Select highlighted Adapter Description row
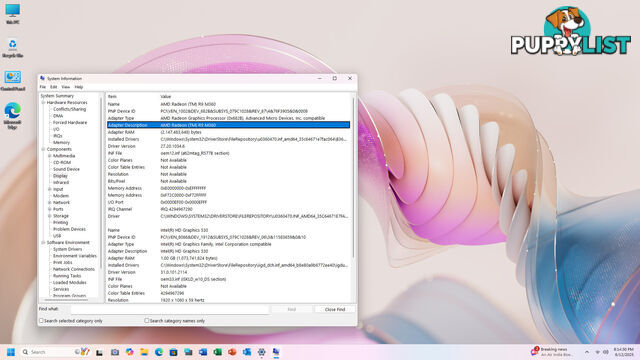 tap(228, 125)
